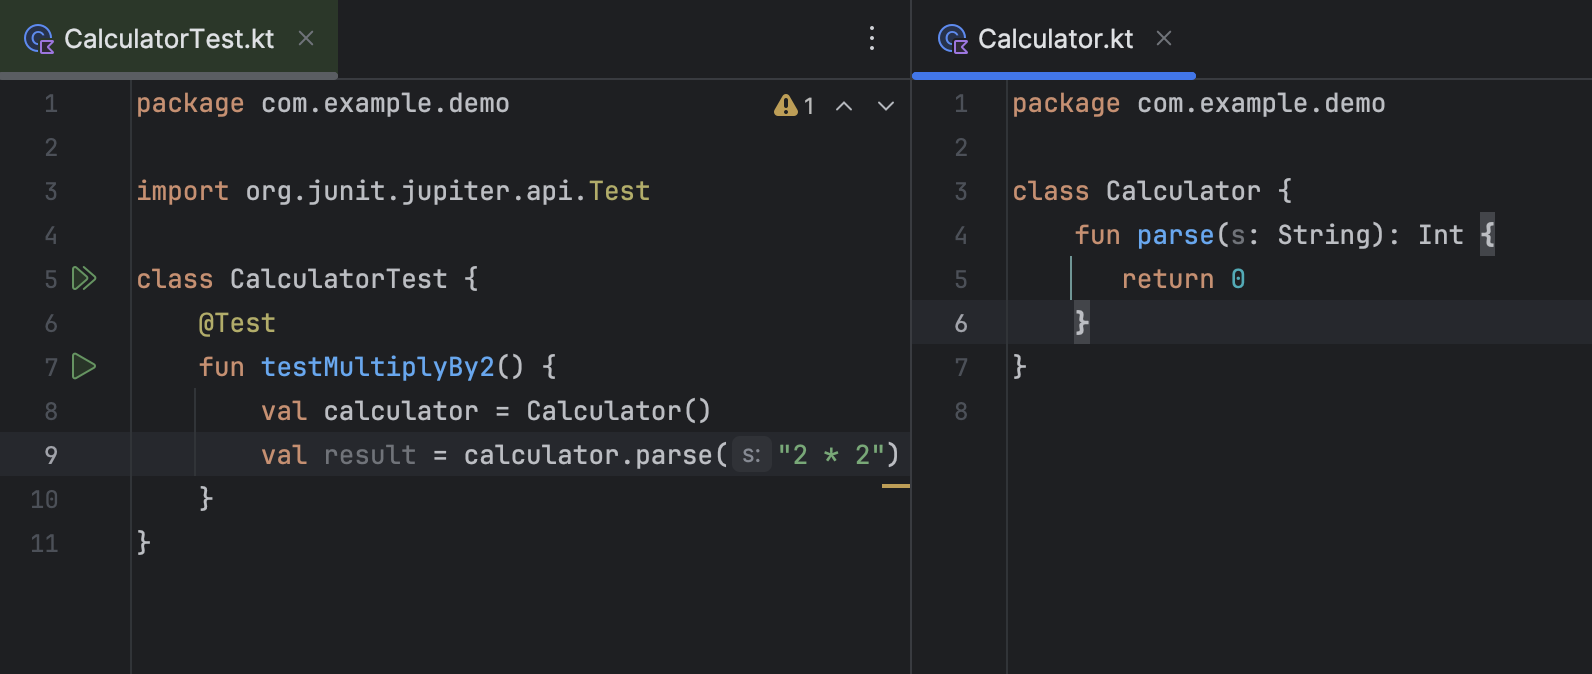1592x674 pixels.
Task: Switch to Calculator.kt tab
Action: click(x=1055, y=39)
